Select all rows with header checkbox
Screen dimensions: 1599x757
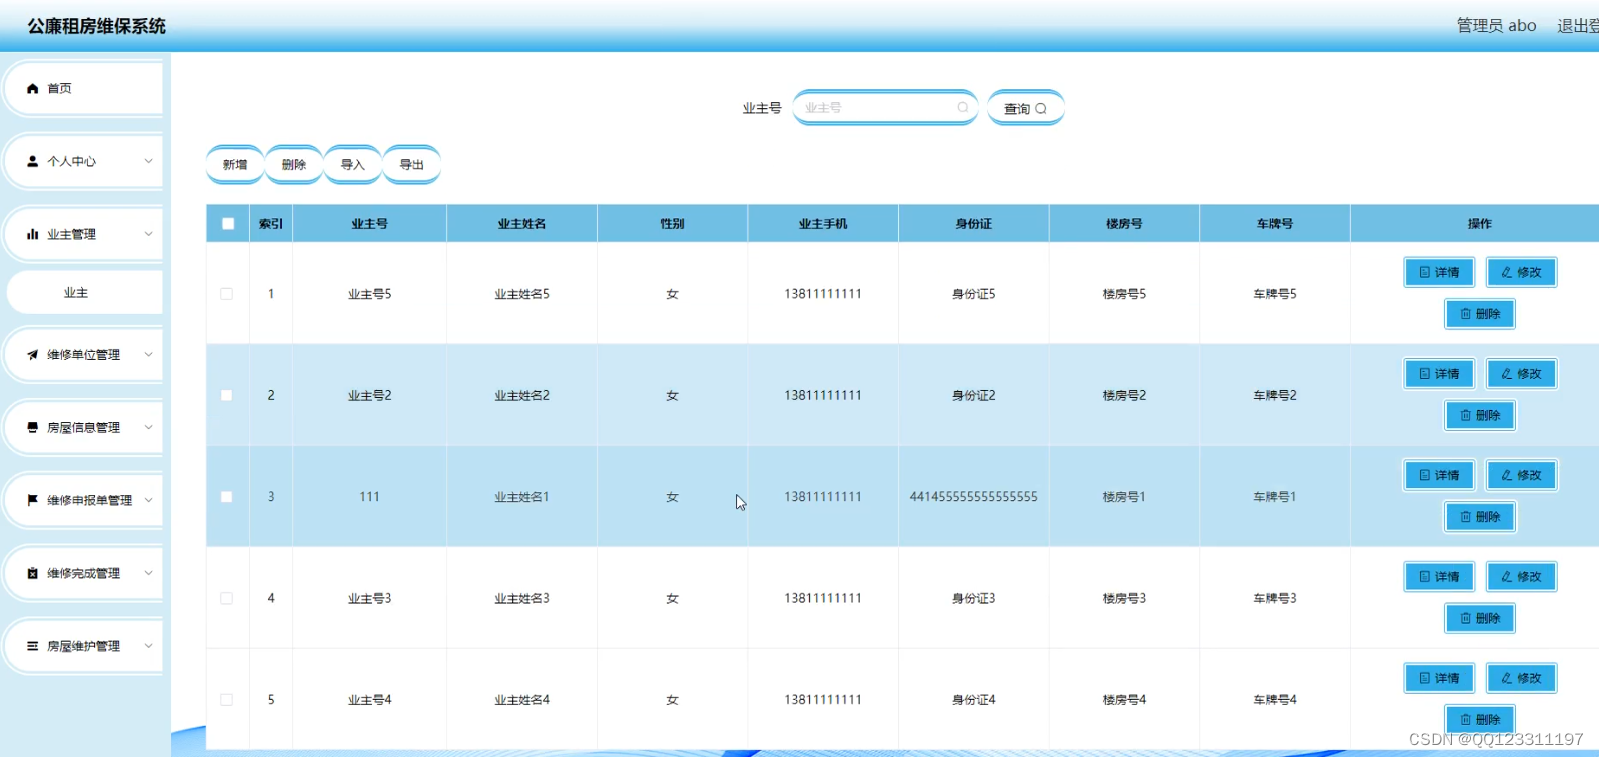(228, 224)
